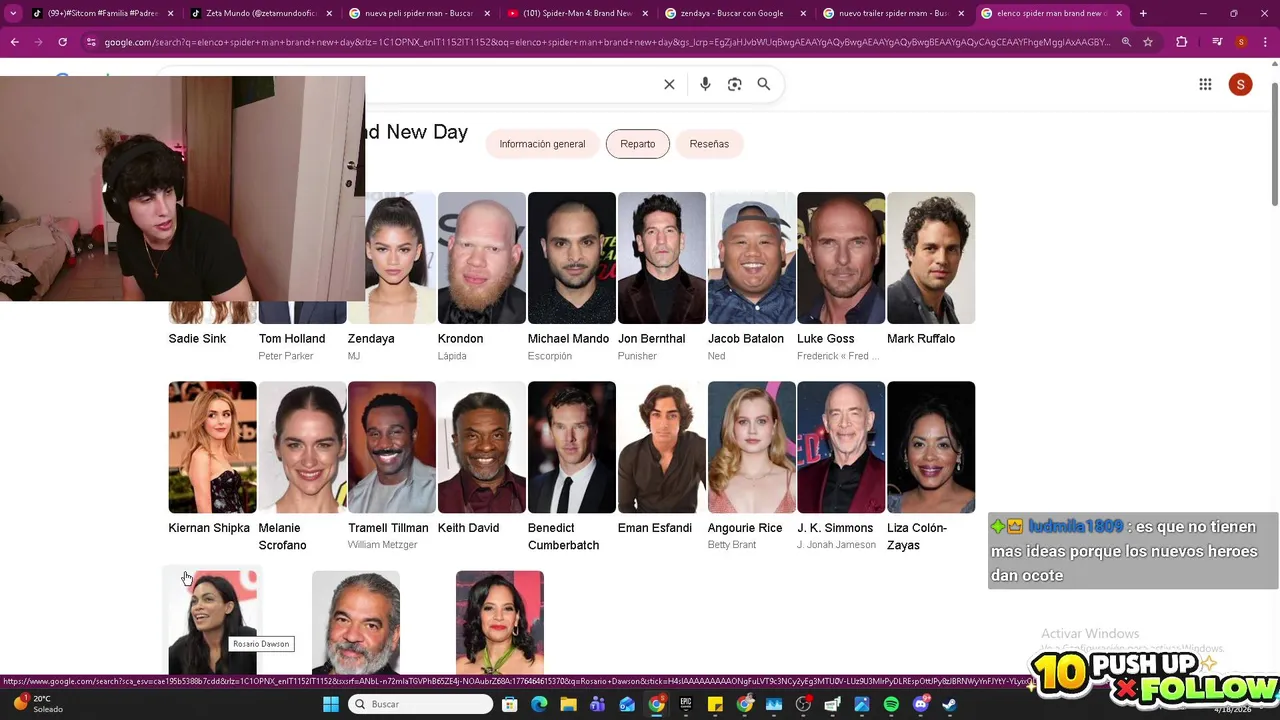Click the 'Peter Parker' role text
Screen dimensions: 1280x720
(286, 356)
